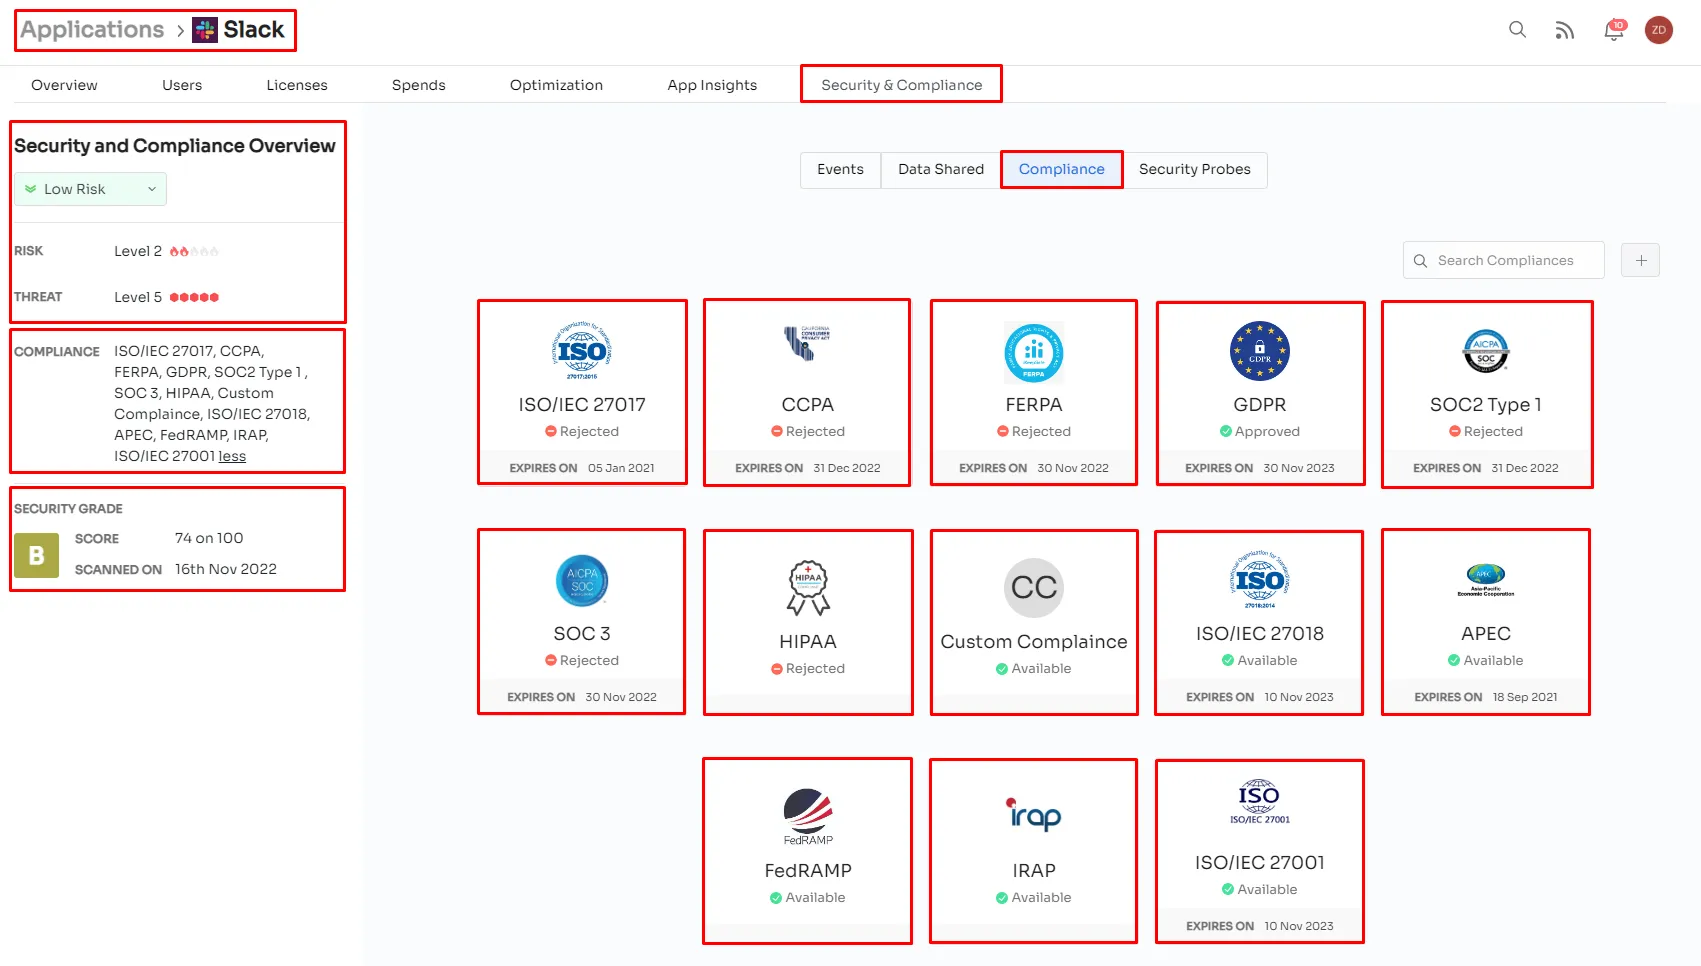Open the ISO/IEC 27017 card title

tap(582, 405)
